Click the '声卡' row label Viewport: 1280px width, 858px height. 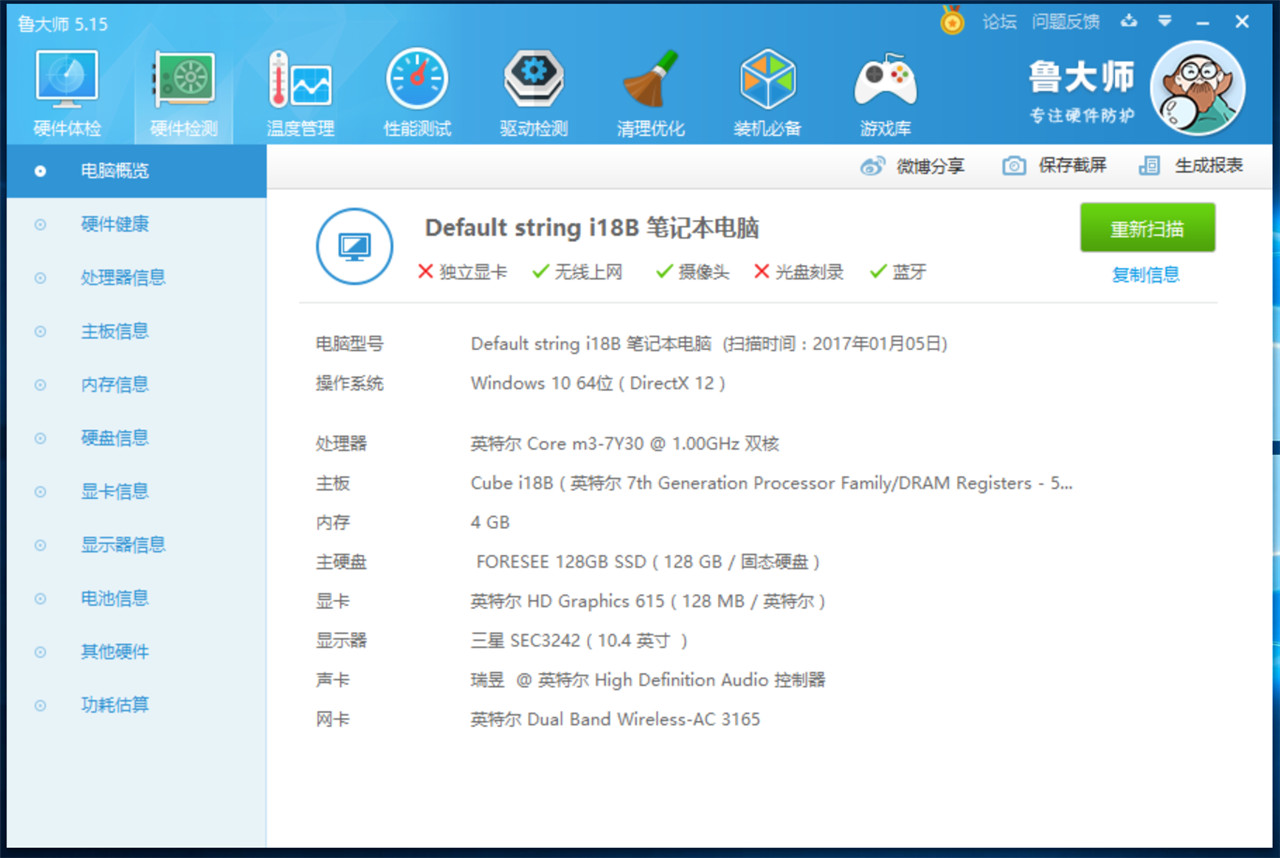[x=333, y=680]
